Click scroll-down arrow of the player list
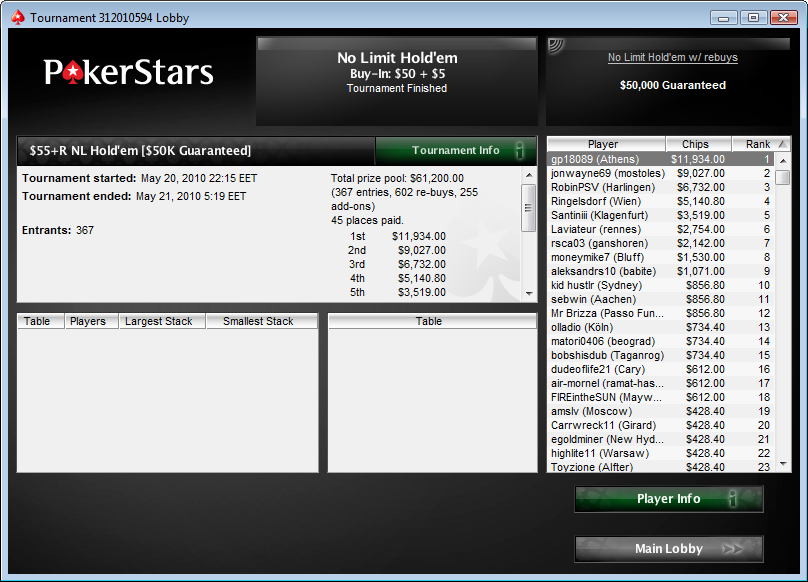The width and height of the screenshot is (808, 582). tap(783, 464)
